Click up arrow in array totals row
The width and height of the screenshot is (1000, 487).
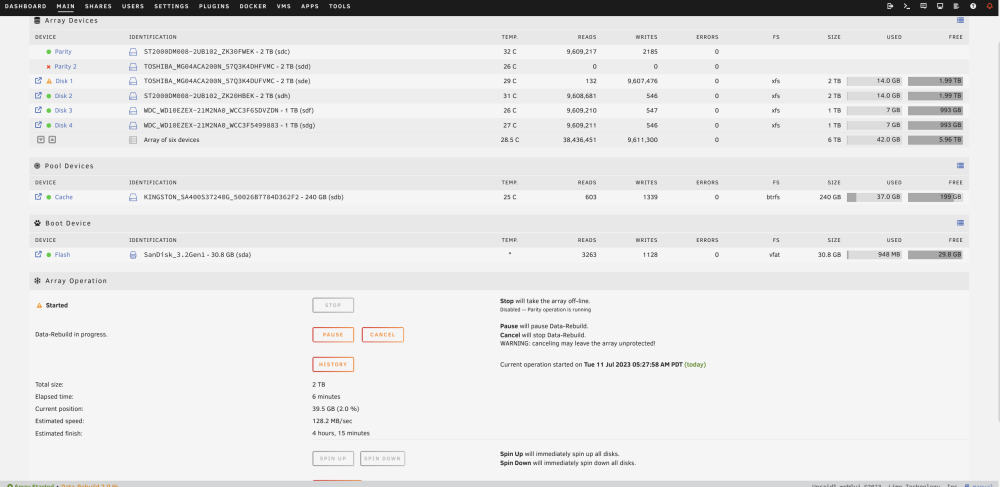(x=52, y=140)
